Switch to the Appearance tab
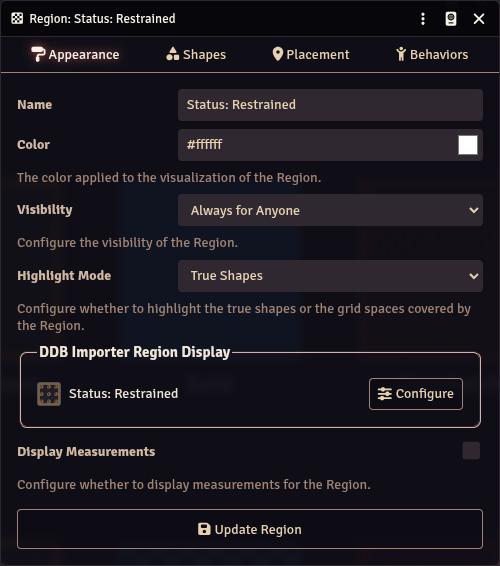 coord(75,55)
